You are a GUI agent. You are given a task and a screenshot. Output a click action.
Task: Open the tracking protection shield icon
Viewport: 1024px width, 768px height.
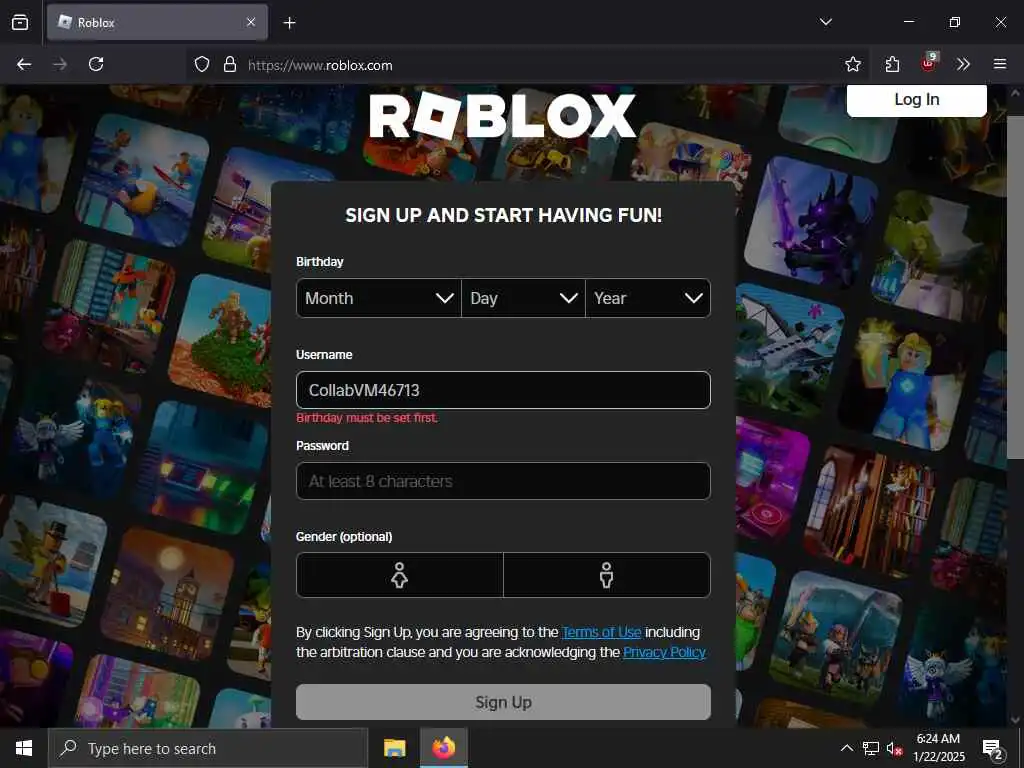pyautogui.click(x=202, y=64)
